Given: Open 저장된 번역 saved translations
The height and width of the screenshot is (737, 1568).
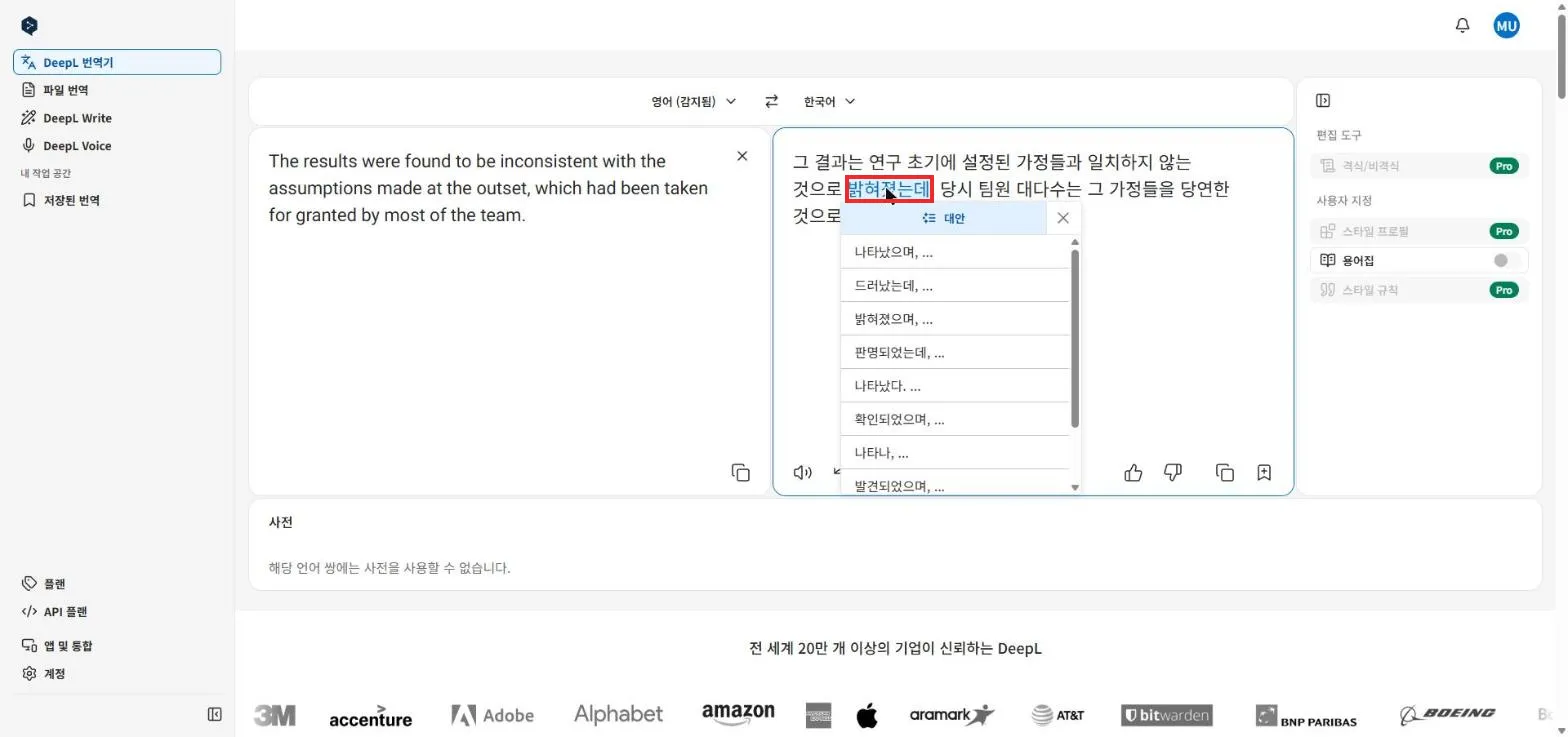Looking at the screenshot, I should [x=117, y=200].
